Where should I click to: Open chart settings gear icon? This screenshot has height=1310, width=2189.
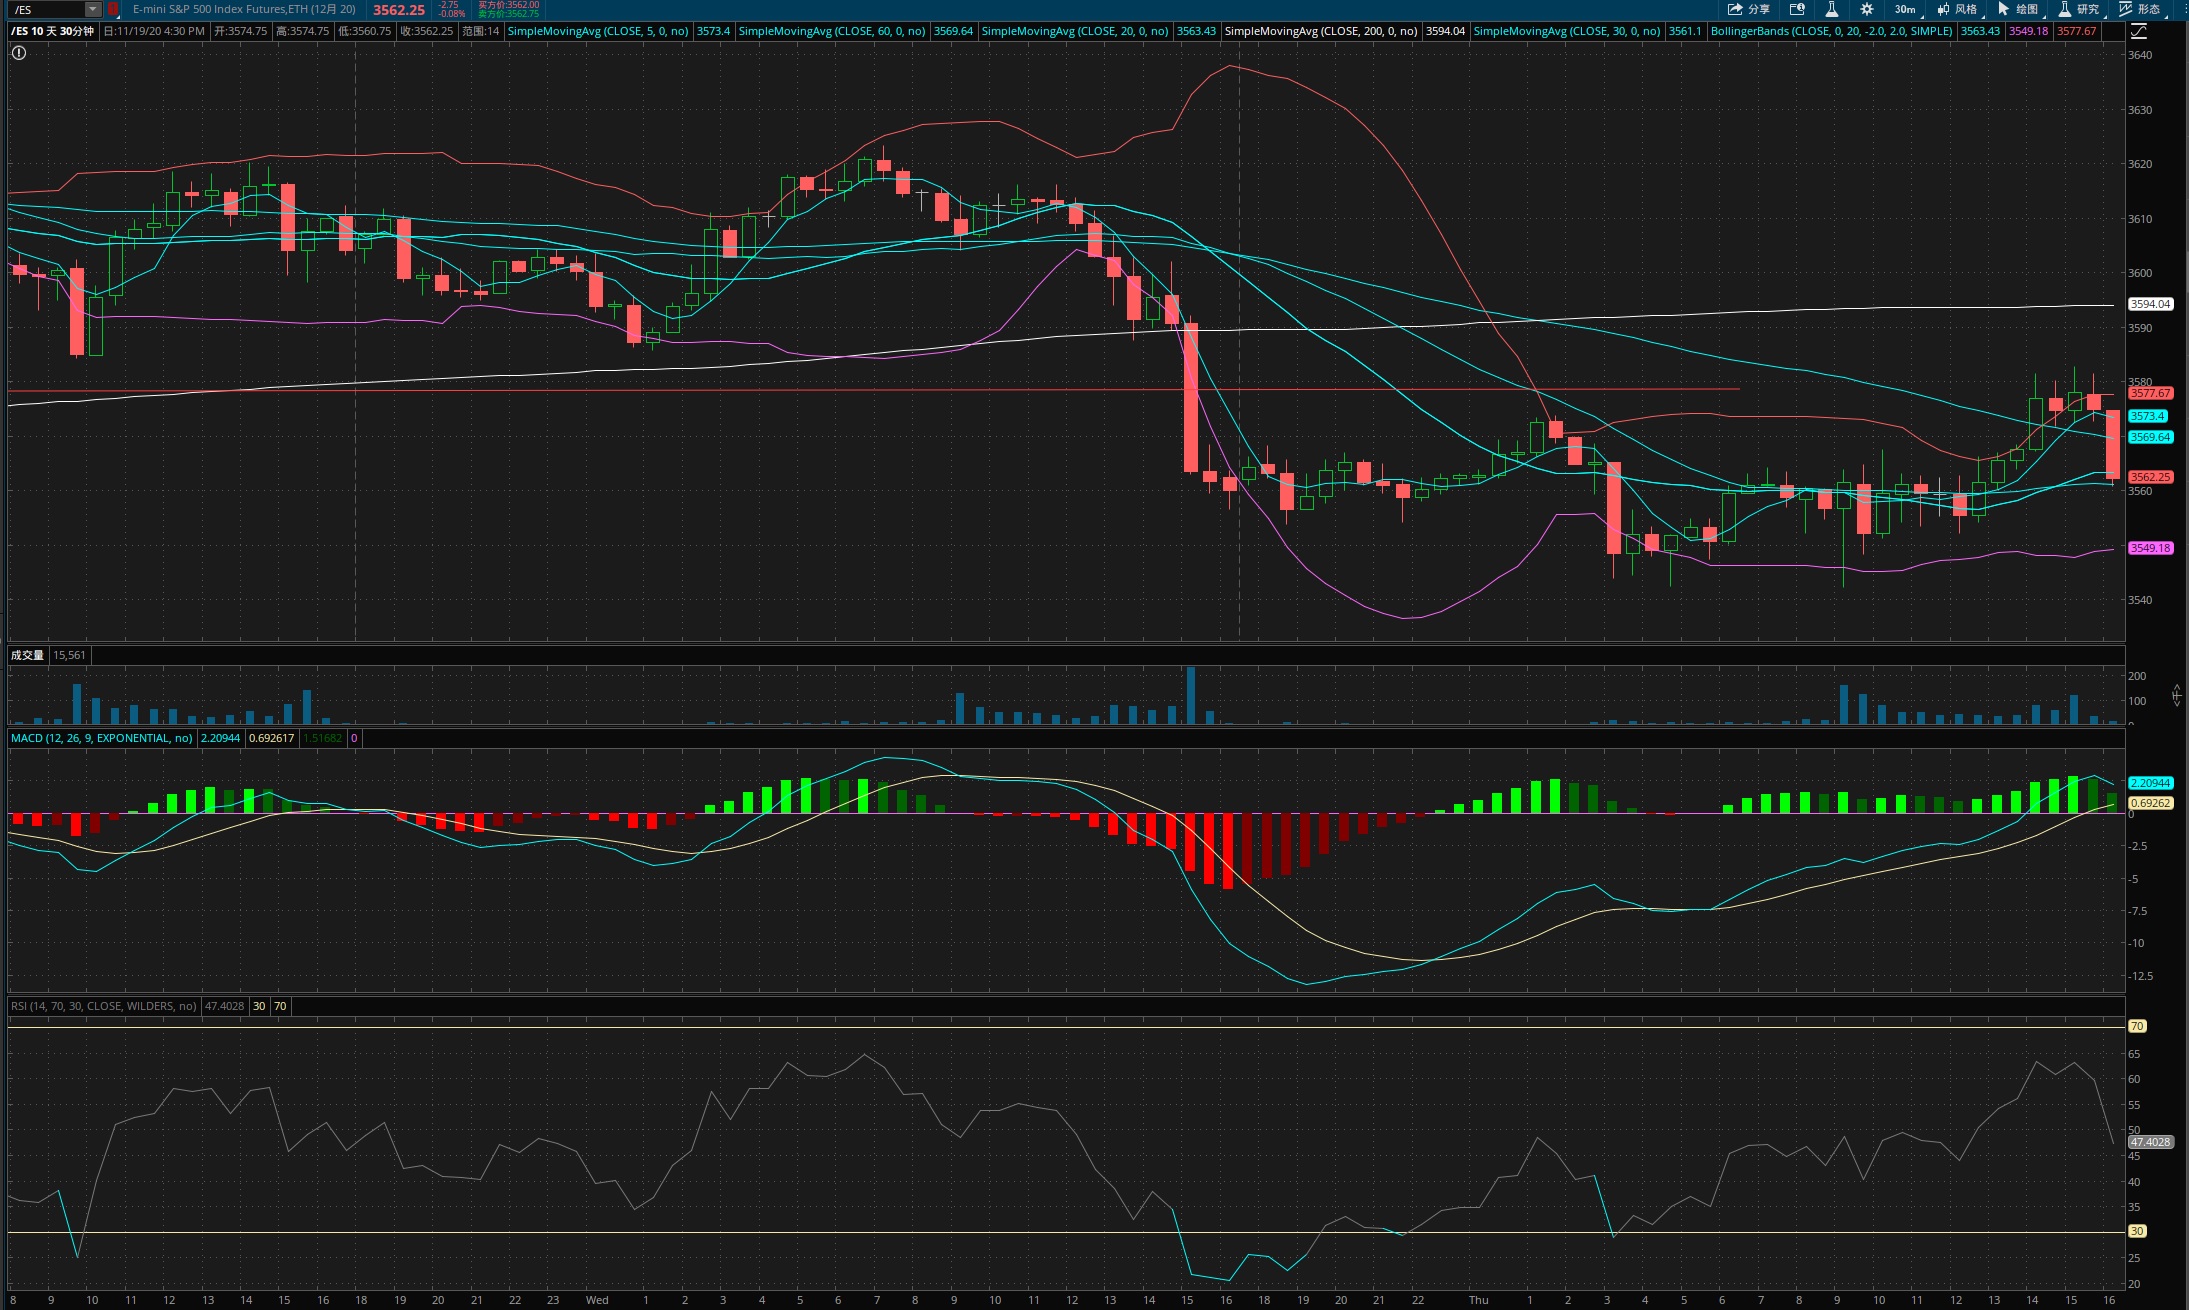pos(1866,9)
